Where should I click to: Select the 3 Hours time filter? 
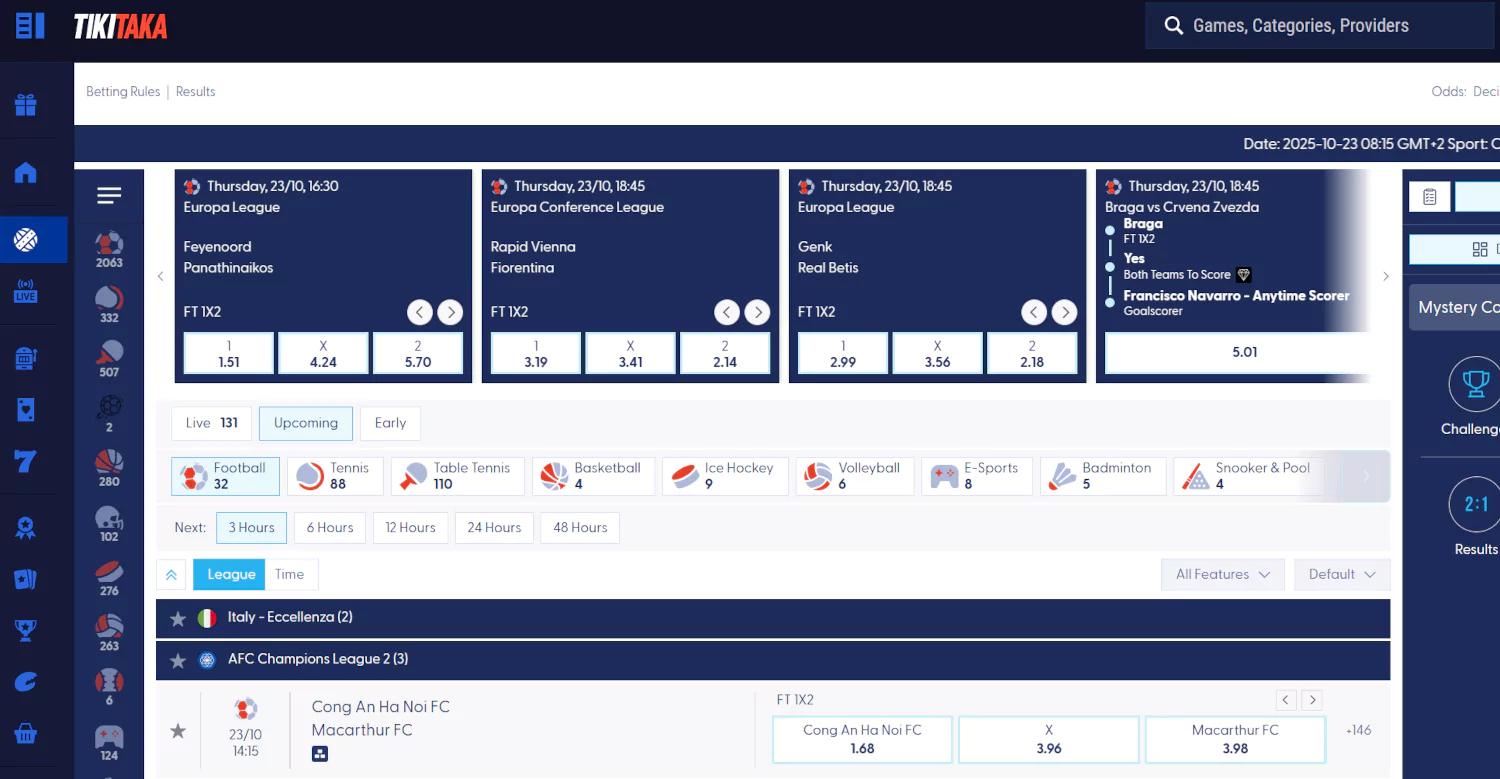(x=251, y=528)
